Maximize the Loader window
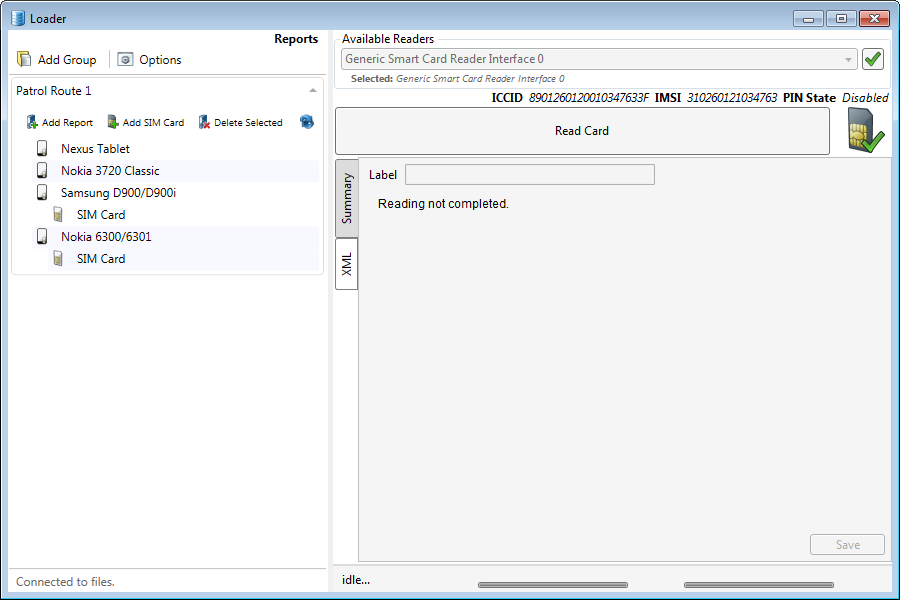This screenshot has width=900, height=600. coord(841,19)
